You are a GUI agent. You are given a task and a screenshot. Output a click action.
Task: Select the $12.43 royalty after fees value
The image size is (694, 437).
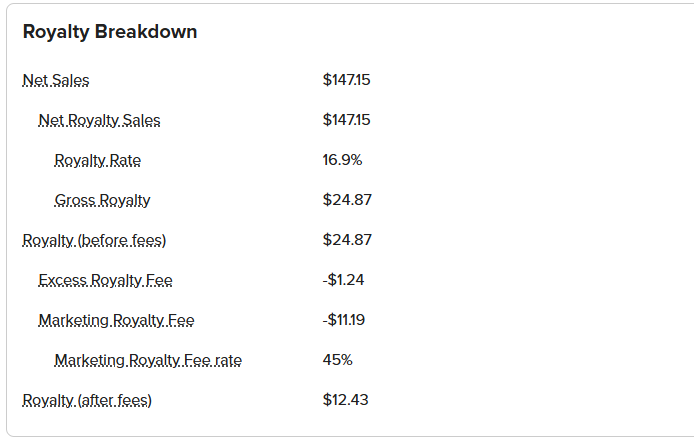click(345, 400)
